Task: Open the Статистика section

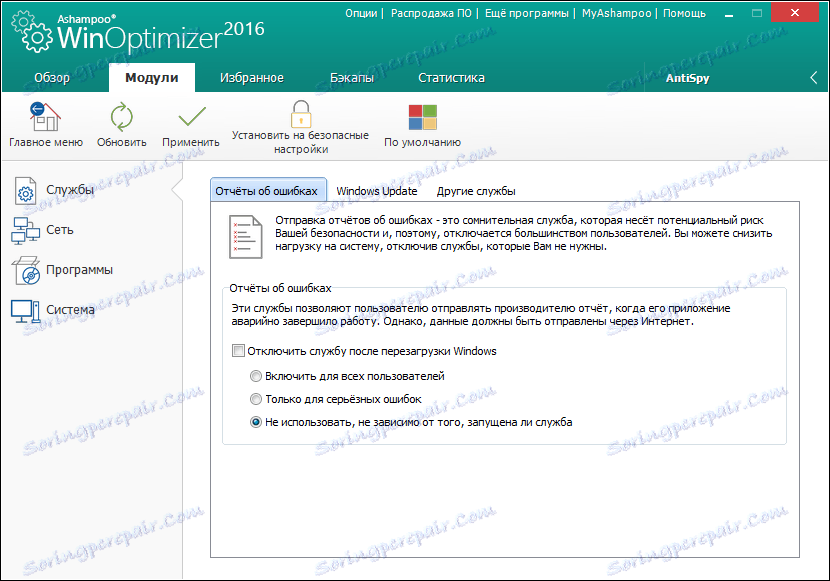Action: [x=451, y=76]
